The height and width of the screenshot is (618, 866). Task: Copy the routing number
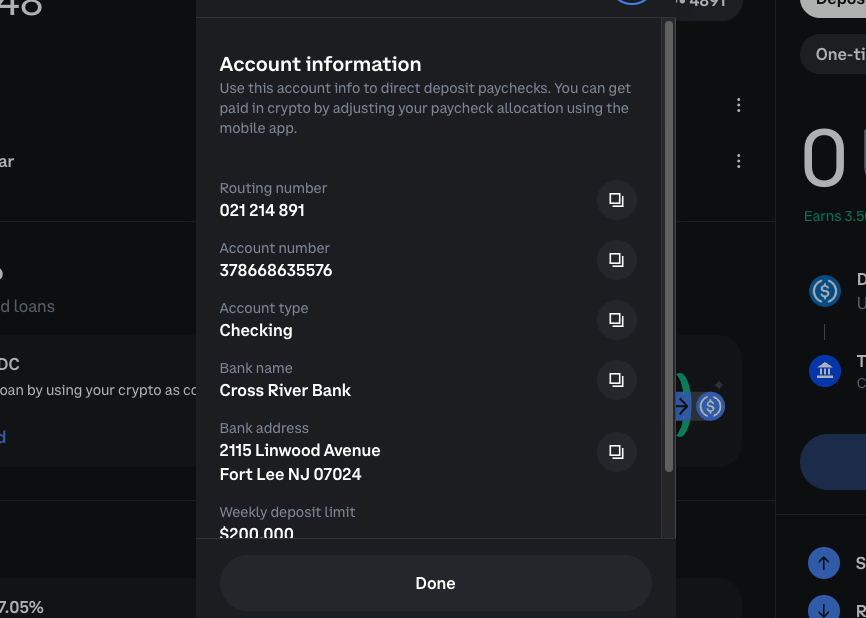point(616,200)
